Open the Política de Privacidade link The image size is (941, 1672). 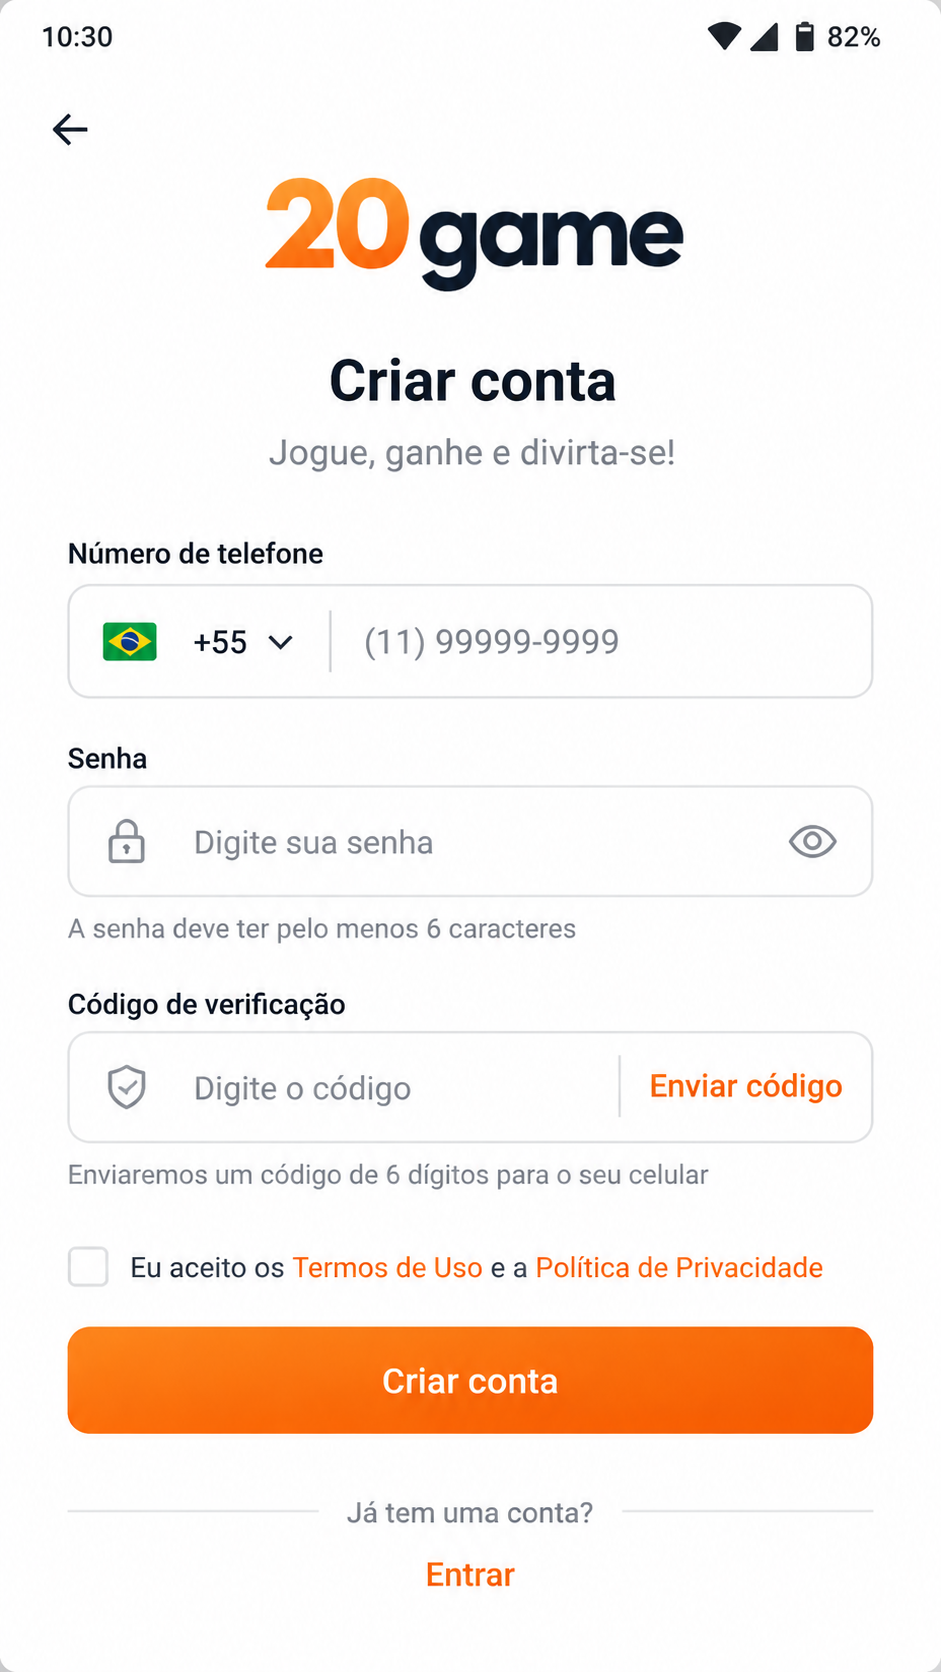tap(679, 1268)
